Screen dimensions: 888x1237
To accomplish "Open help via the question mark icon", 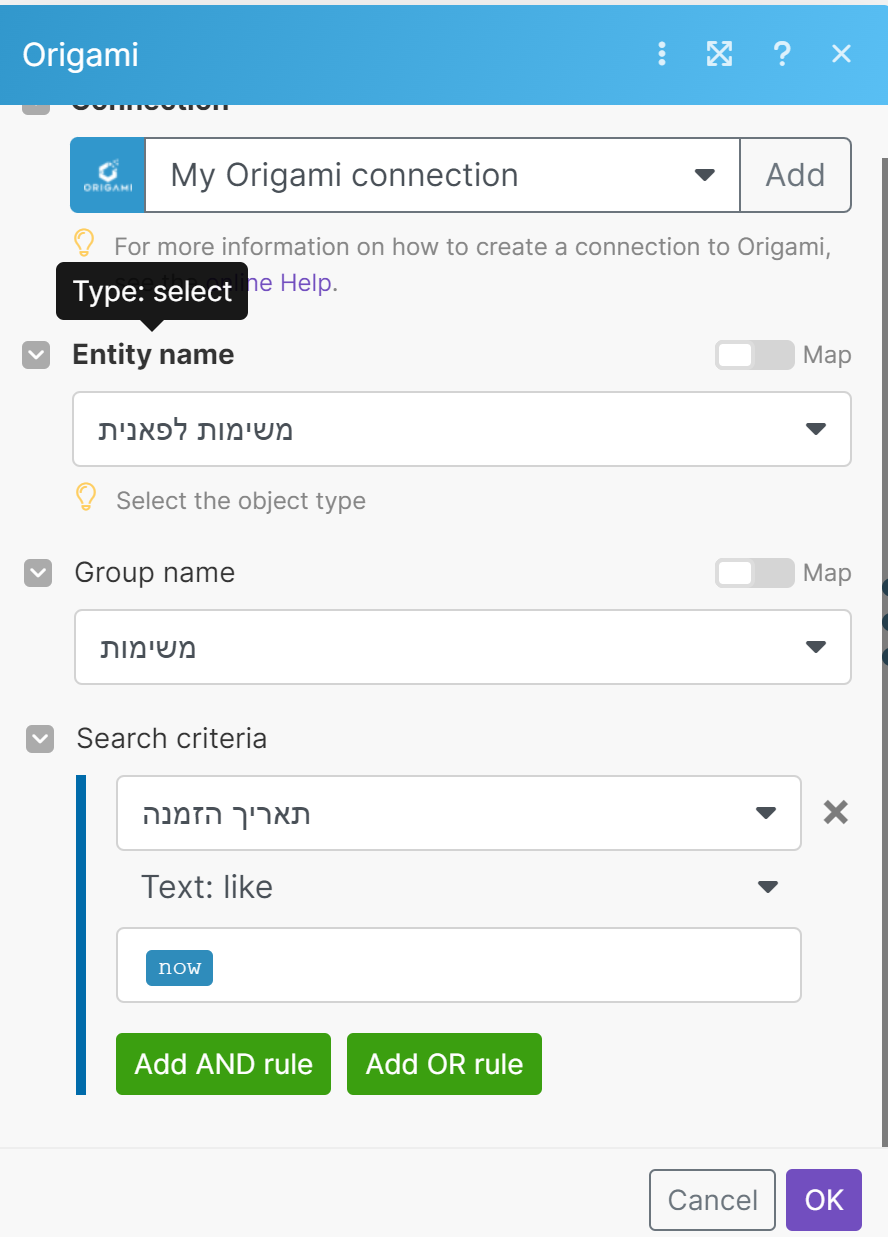I will coord(782,54).
